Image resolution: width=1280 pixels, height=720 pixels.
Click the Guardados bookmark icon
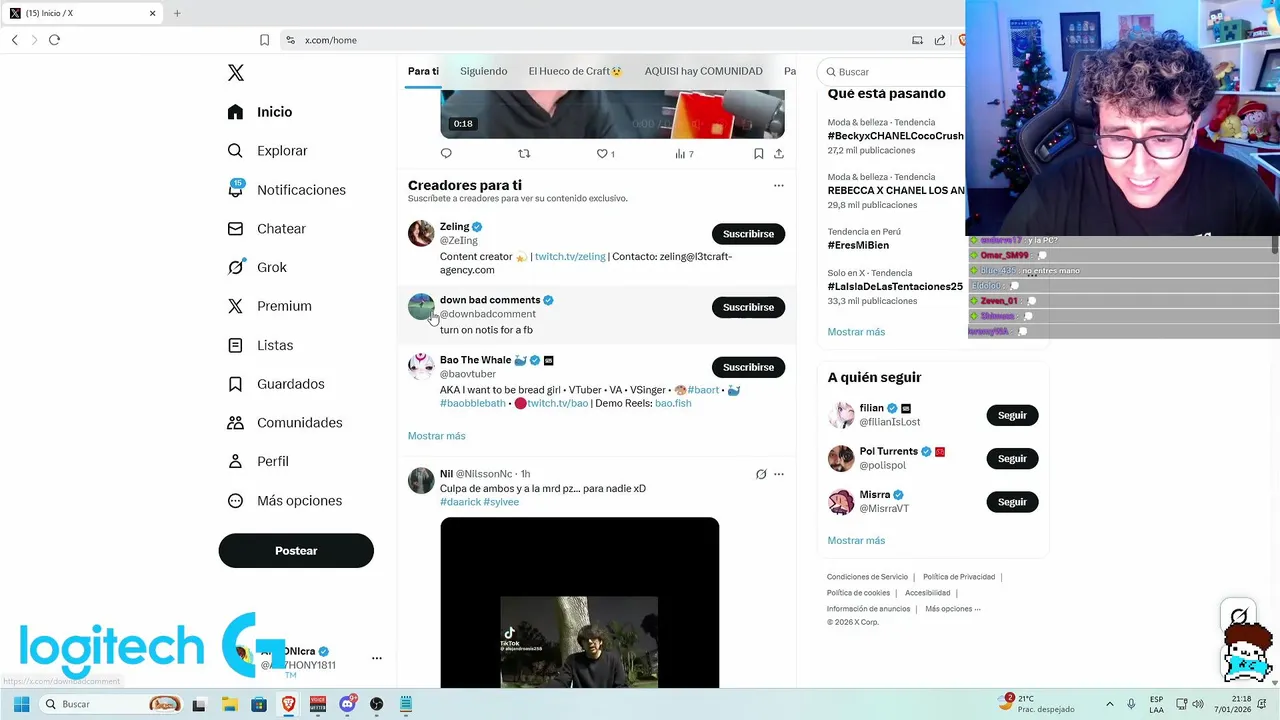pos(235,384)
